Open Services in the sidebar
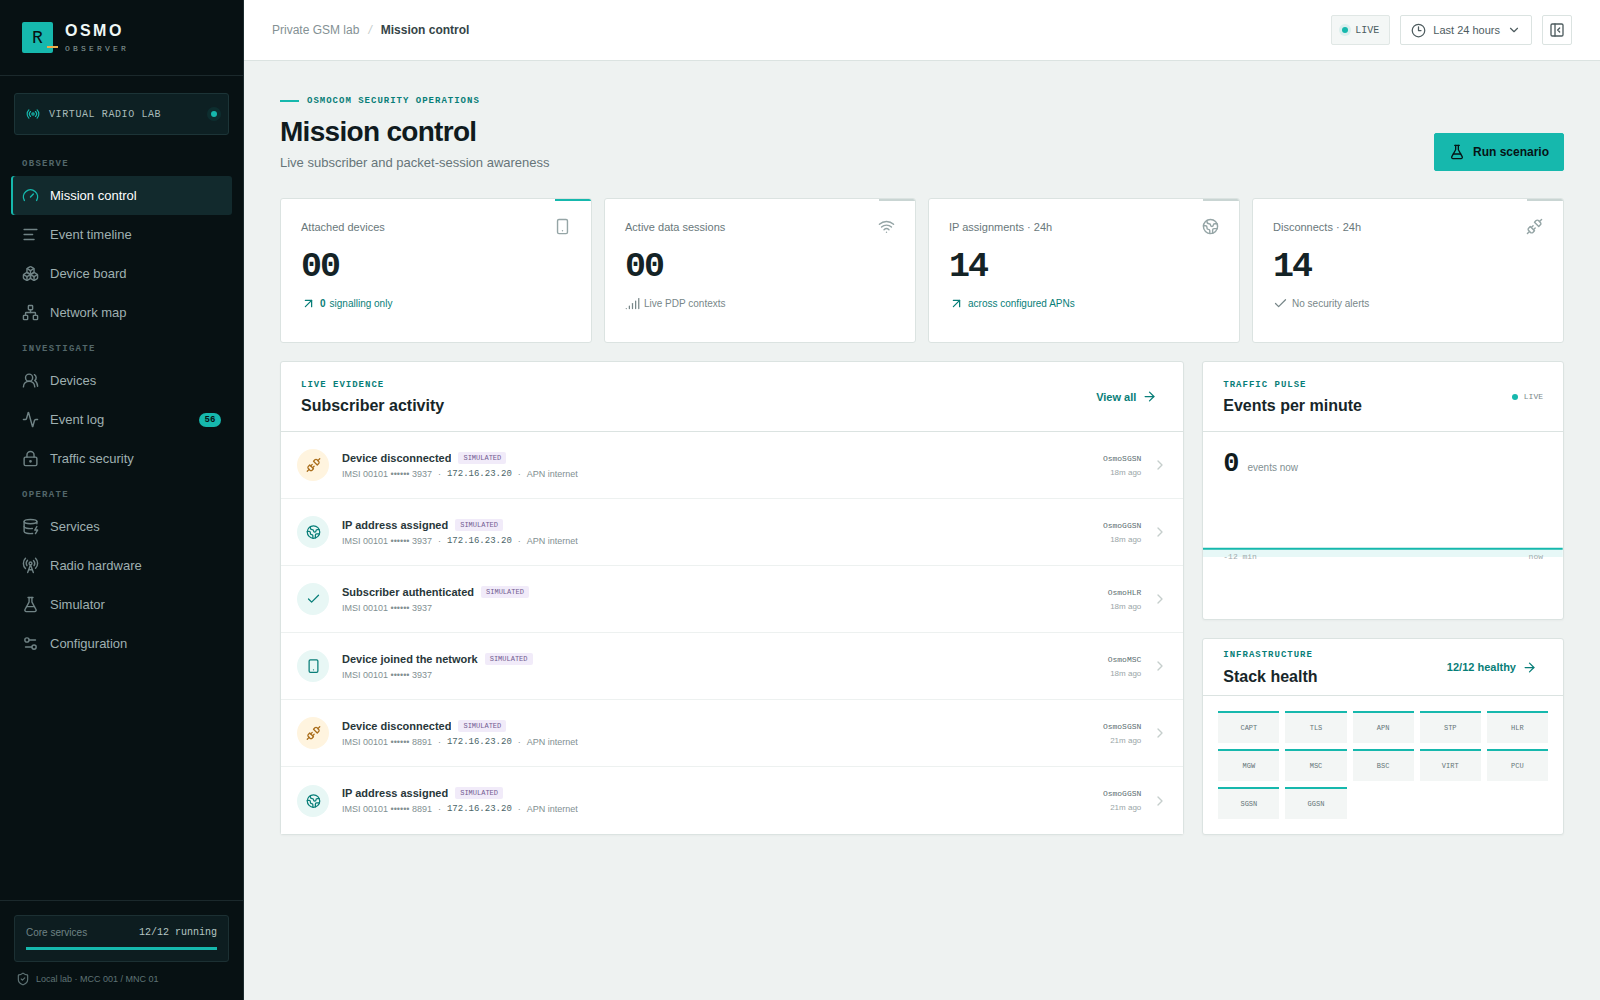This screenshot has height=1000, width=1600. pyautogui.click(x=121, y=527)
